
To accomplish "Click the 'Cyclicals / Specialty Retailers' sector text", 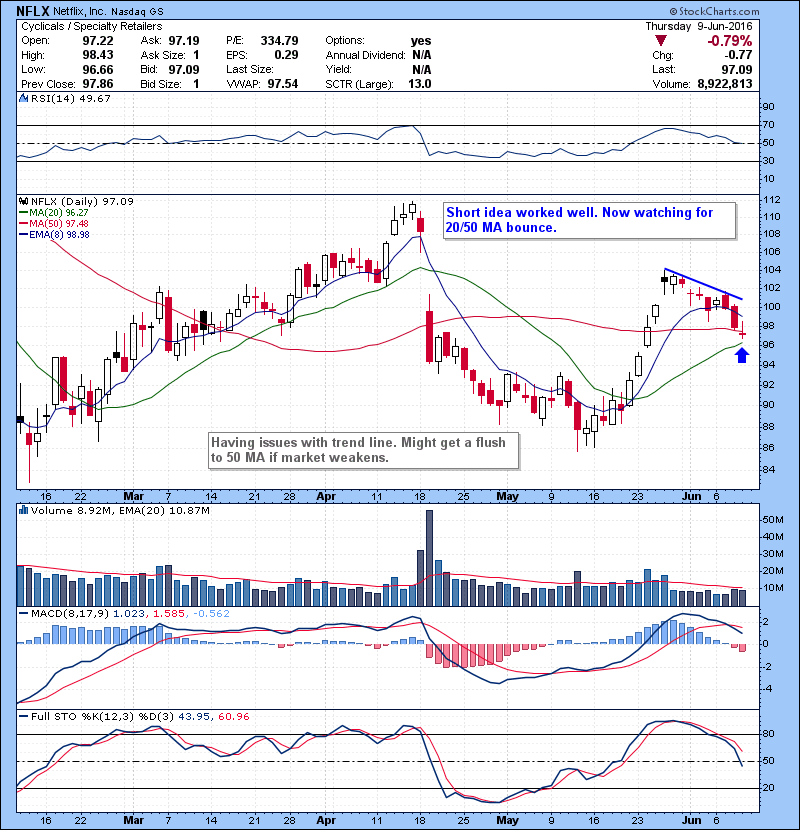I will tap(92, 26).
